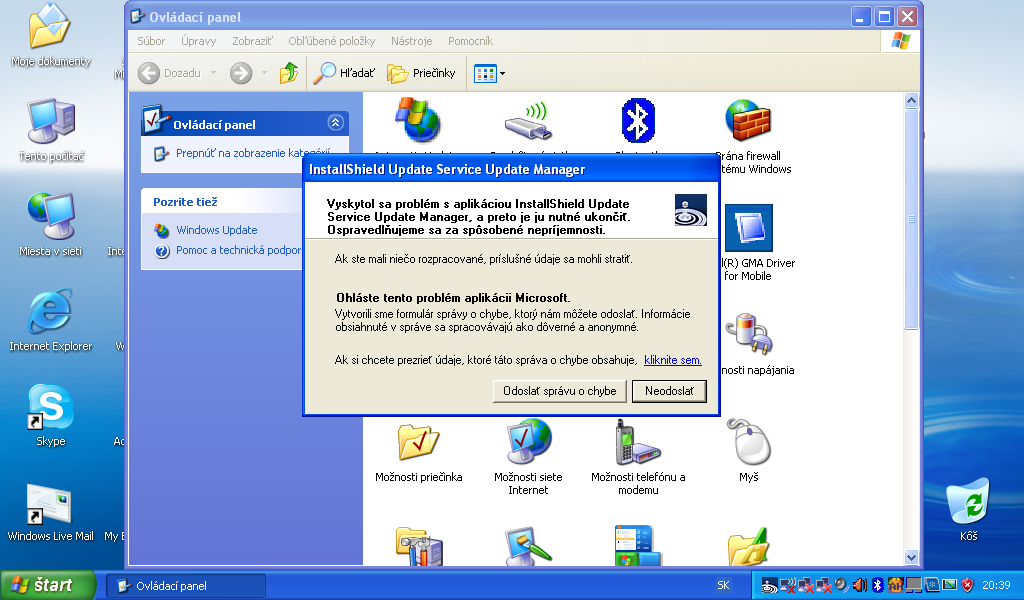Click the 20:39 clock in taskbar

(996, 585)
